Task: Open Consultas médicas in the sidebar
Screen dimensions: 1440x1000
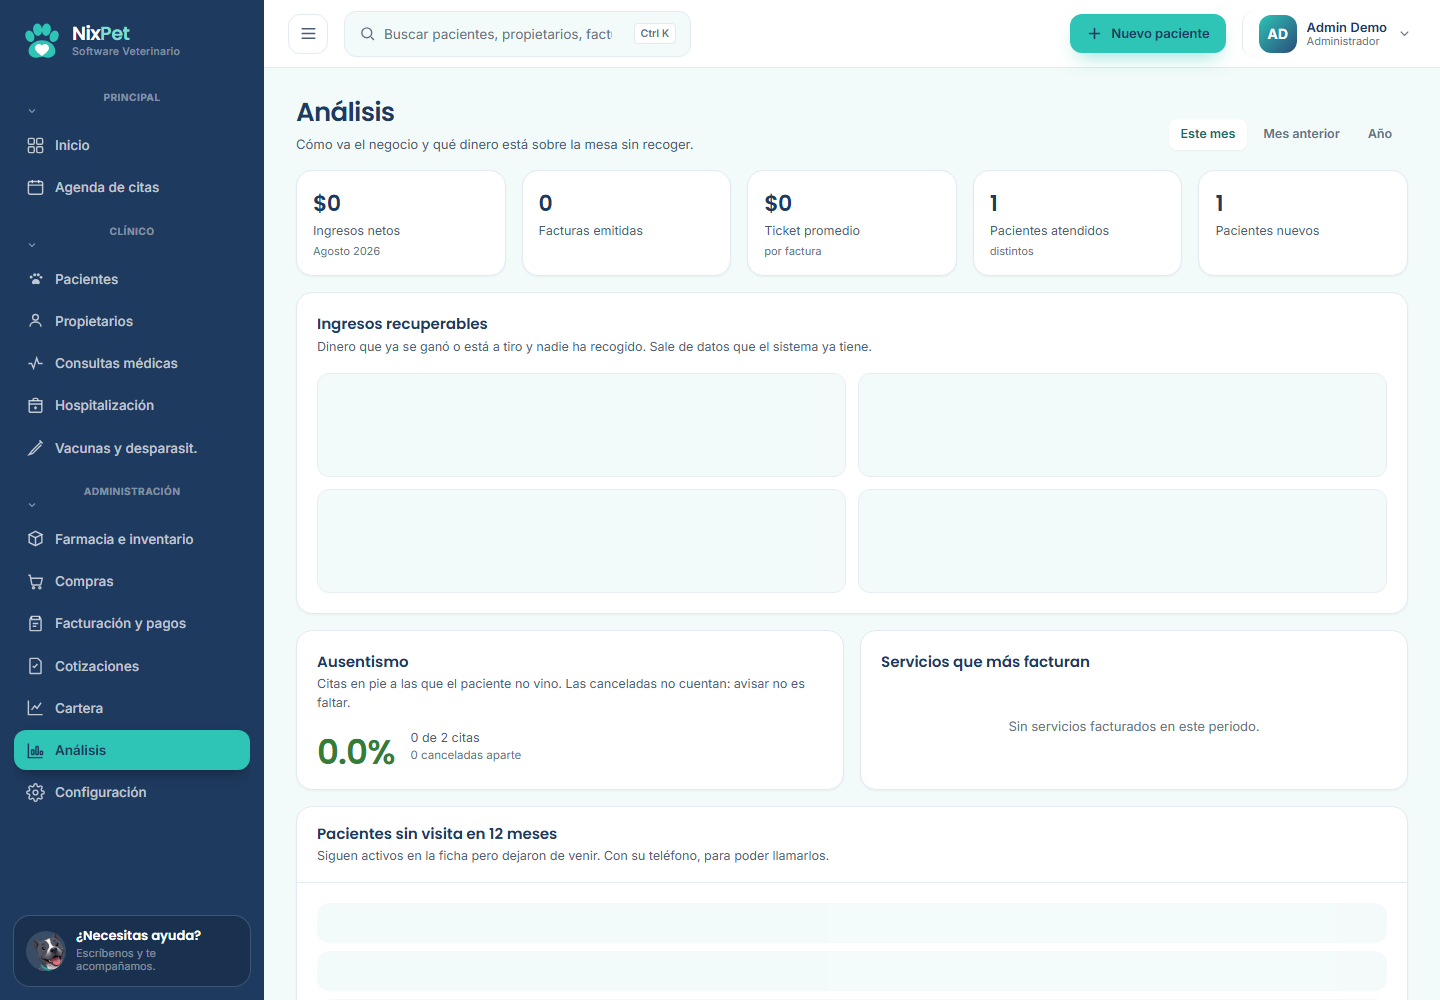Action: coord(132,363)
